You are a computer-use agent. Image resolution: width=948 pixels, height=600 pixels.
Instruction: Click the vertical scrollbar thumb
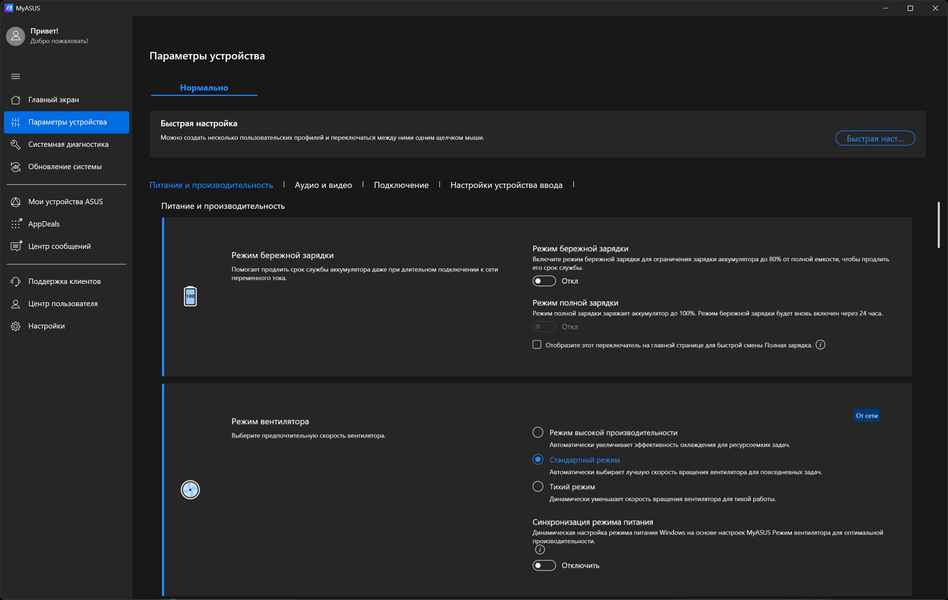[938, 225]
